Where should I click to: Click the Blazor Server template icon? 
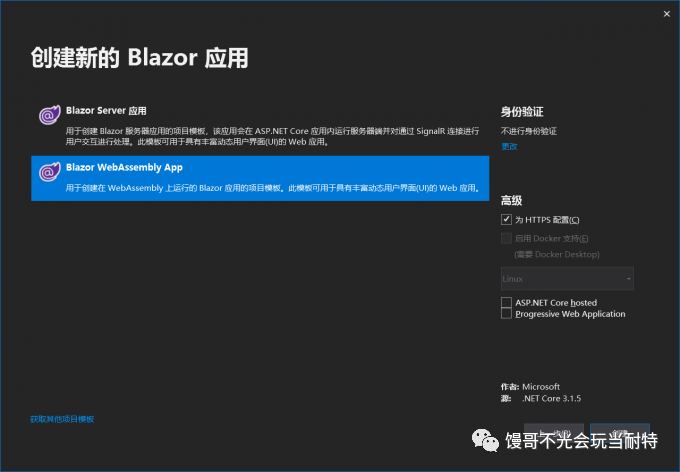coord(49,115)
